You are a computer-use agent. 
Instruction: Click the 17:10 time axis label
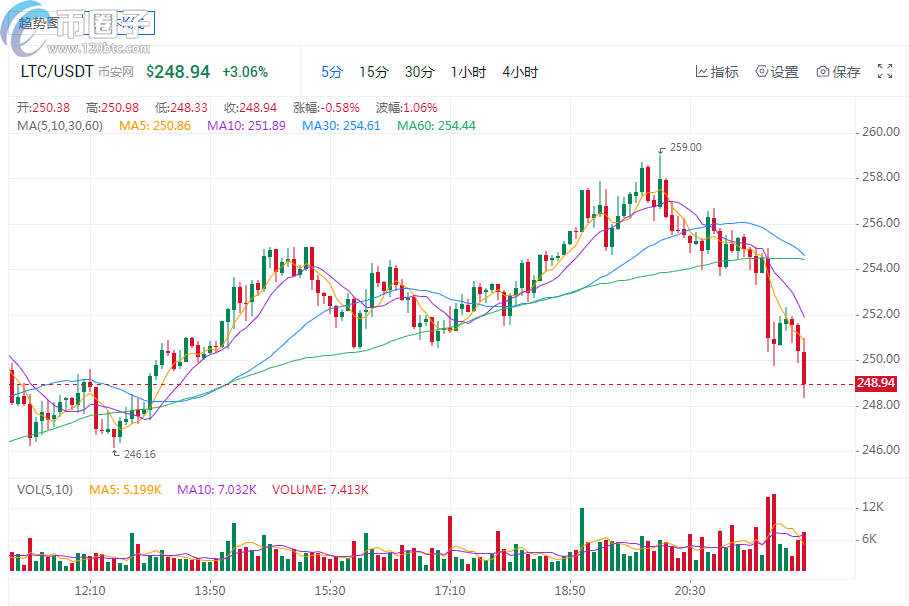(450, 591)
